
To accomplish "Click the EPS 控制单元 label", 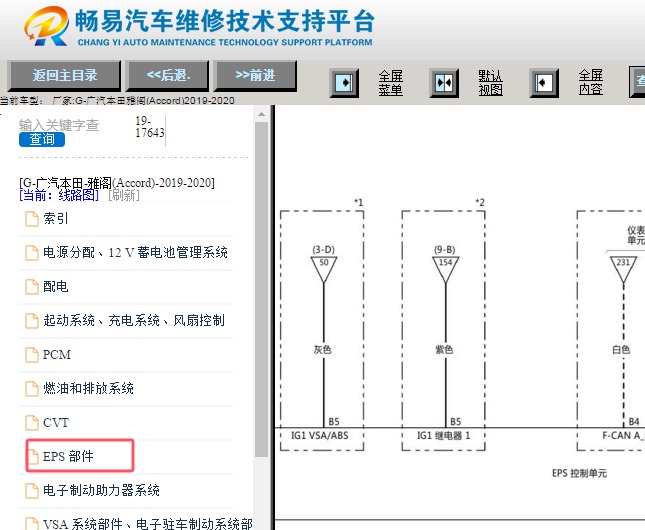I will 579,473.
